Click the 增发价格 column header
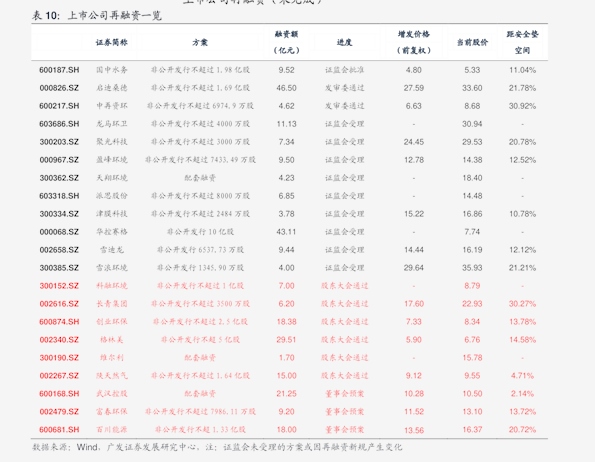The image size is (595, 462). pyautogui.click(x=414, y=42)
